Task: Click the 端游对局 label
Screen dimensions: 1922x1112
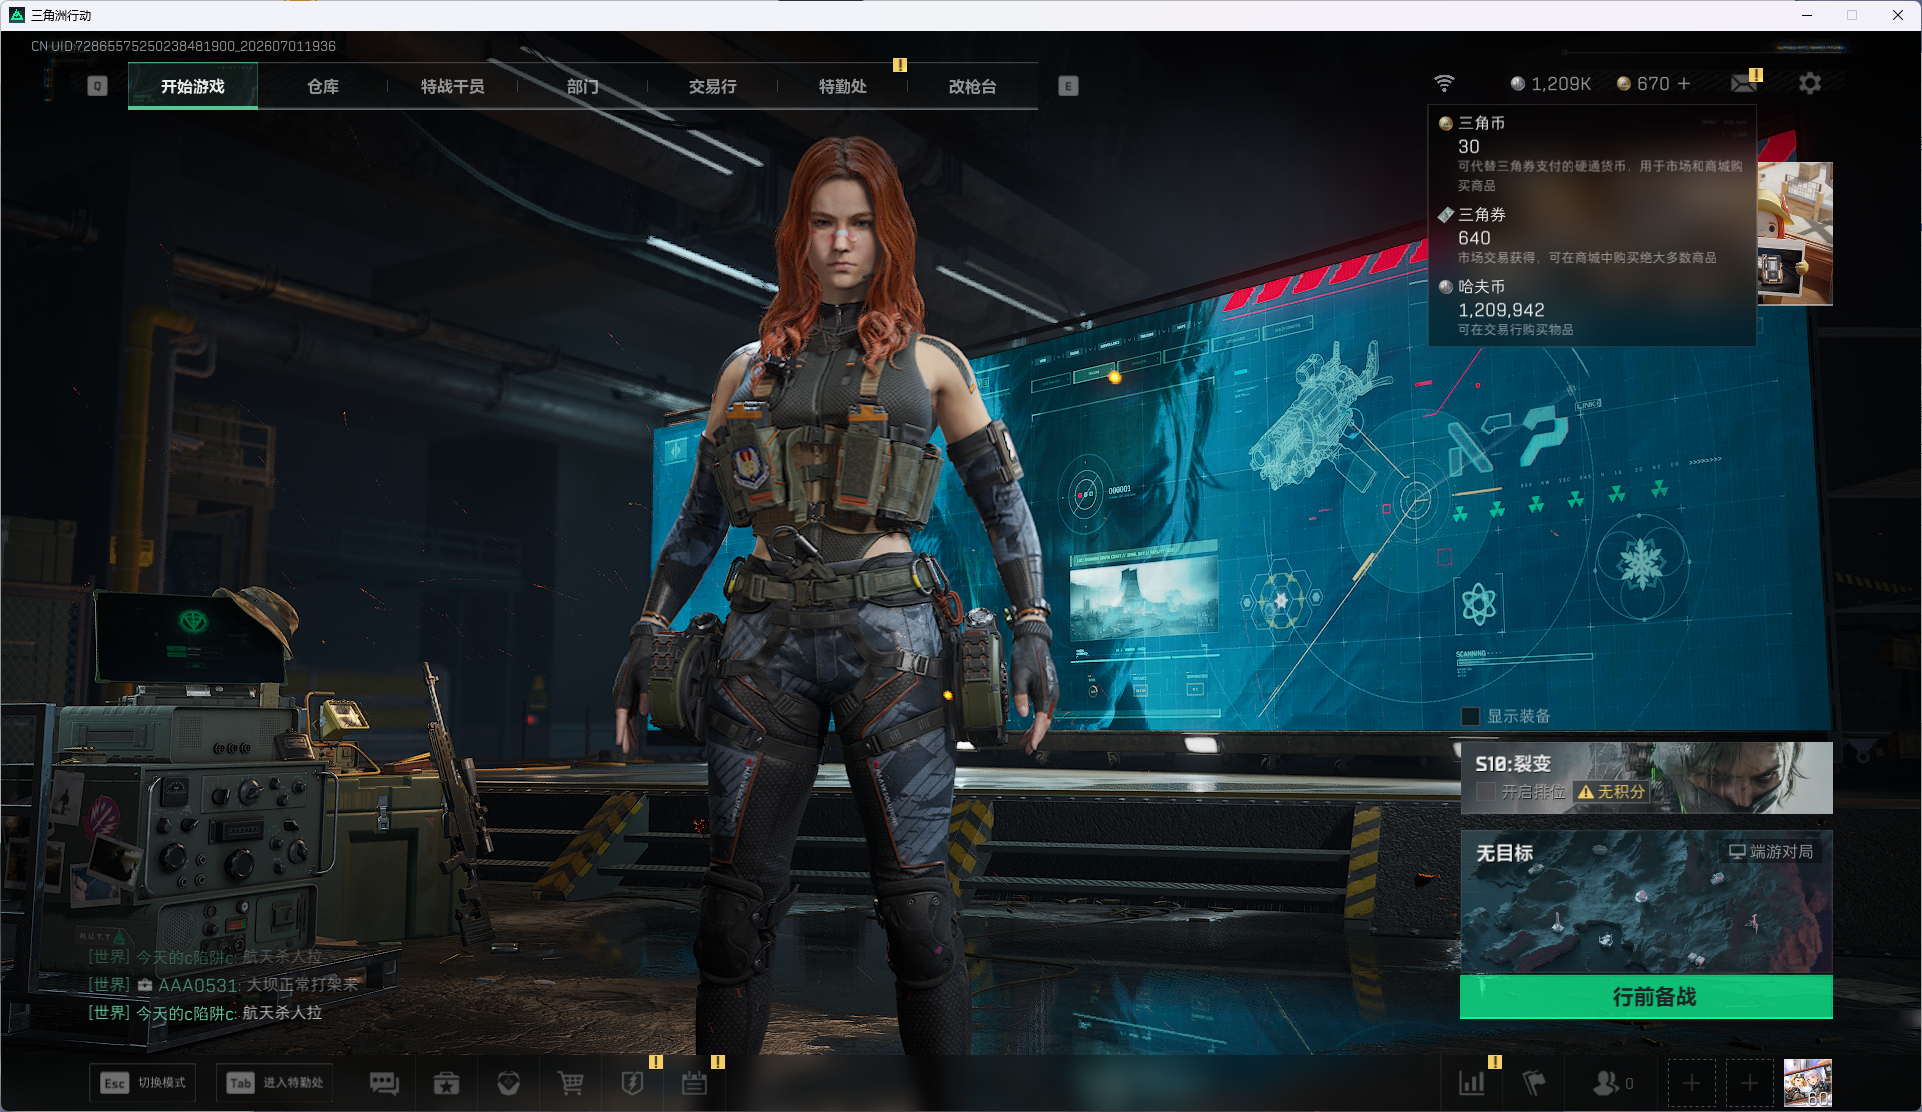Action: point(1771,852)
